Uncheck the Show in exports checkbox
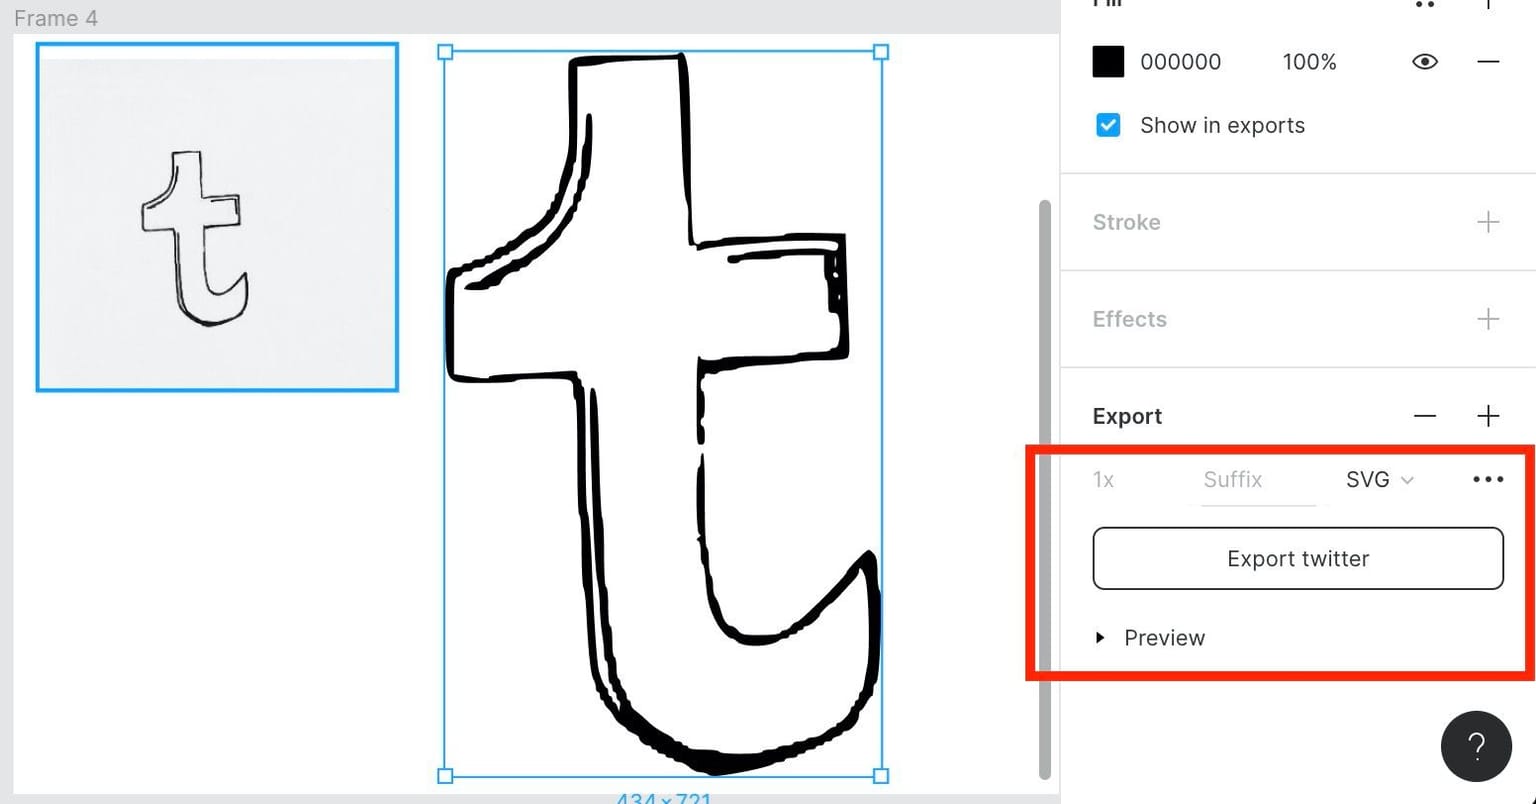The height and width of the screenshot is (804, 1536). pos(1108,126)
